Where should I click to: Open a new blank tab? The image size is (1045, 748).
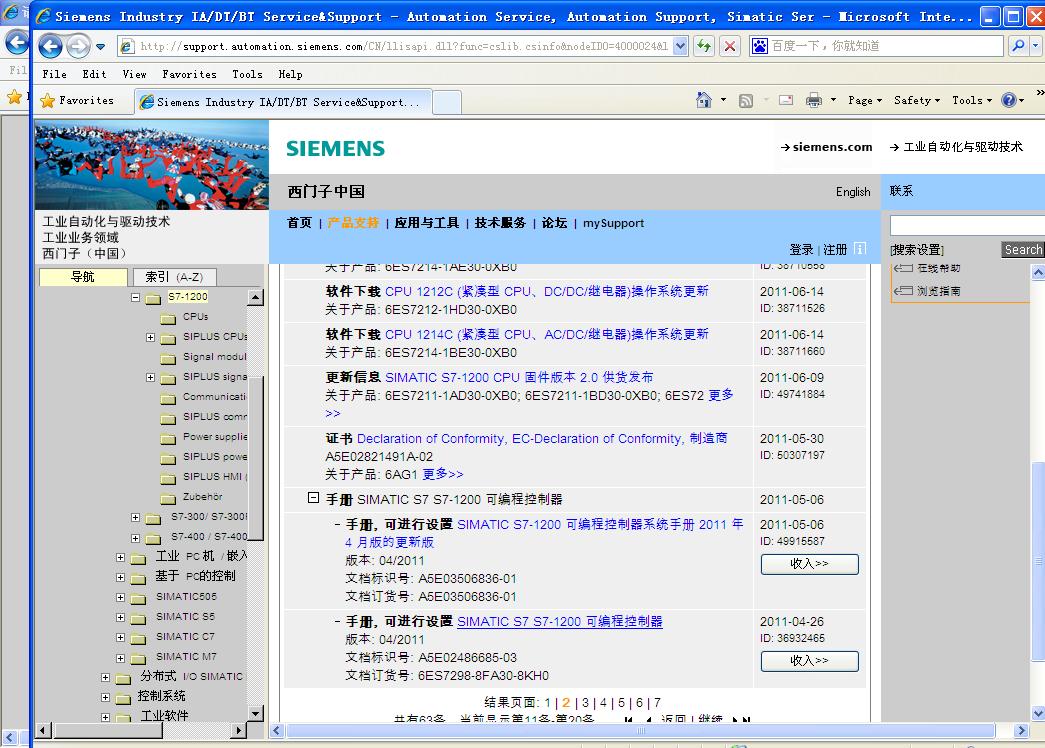447,103
